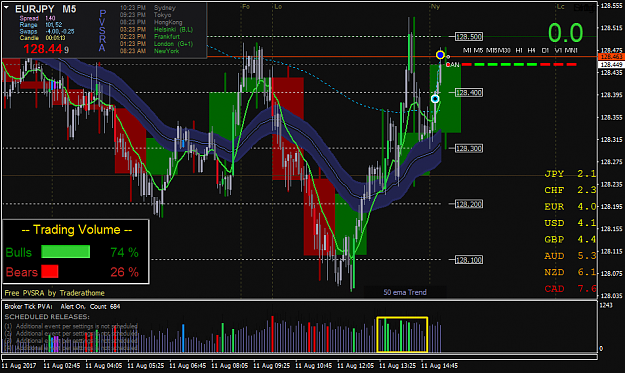Select the MN1 timeframe label
Viewport: 625px width, 373px height.
pos(571,51)
